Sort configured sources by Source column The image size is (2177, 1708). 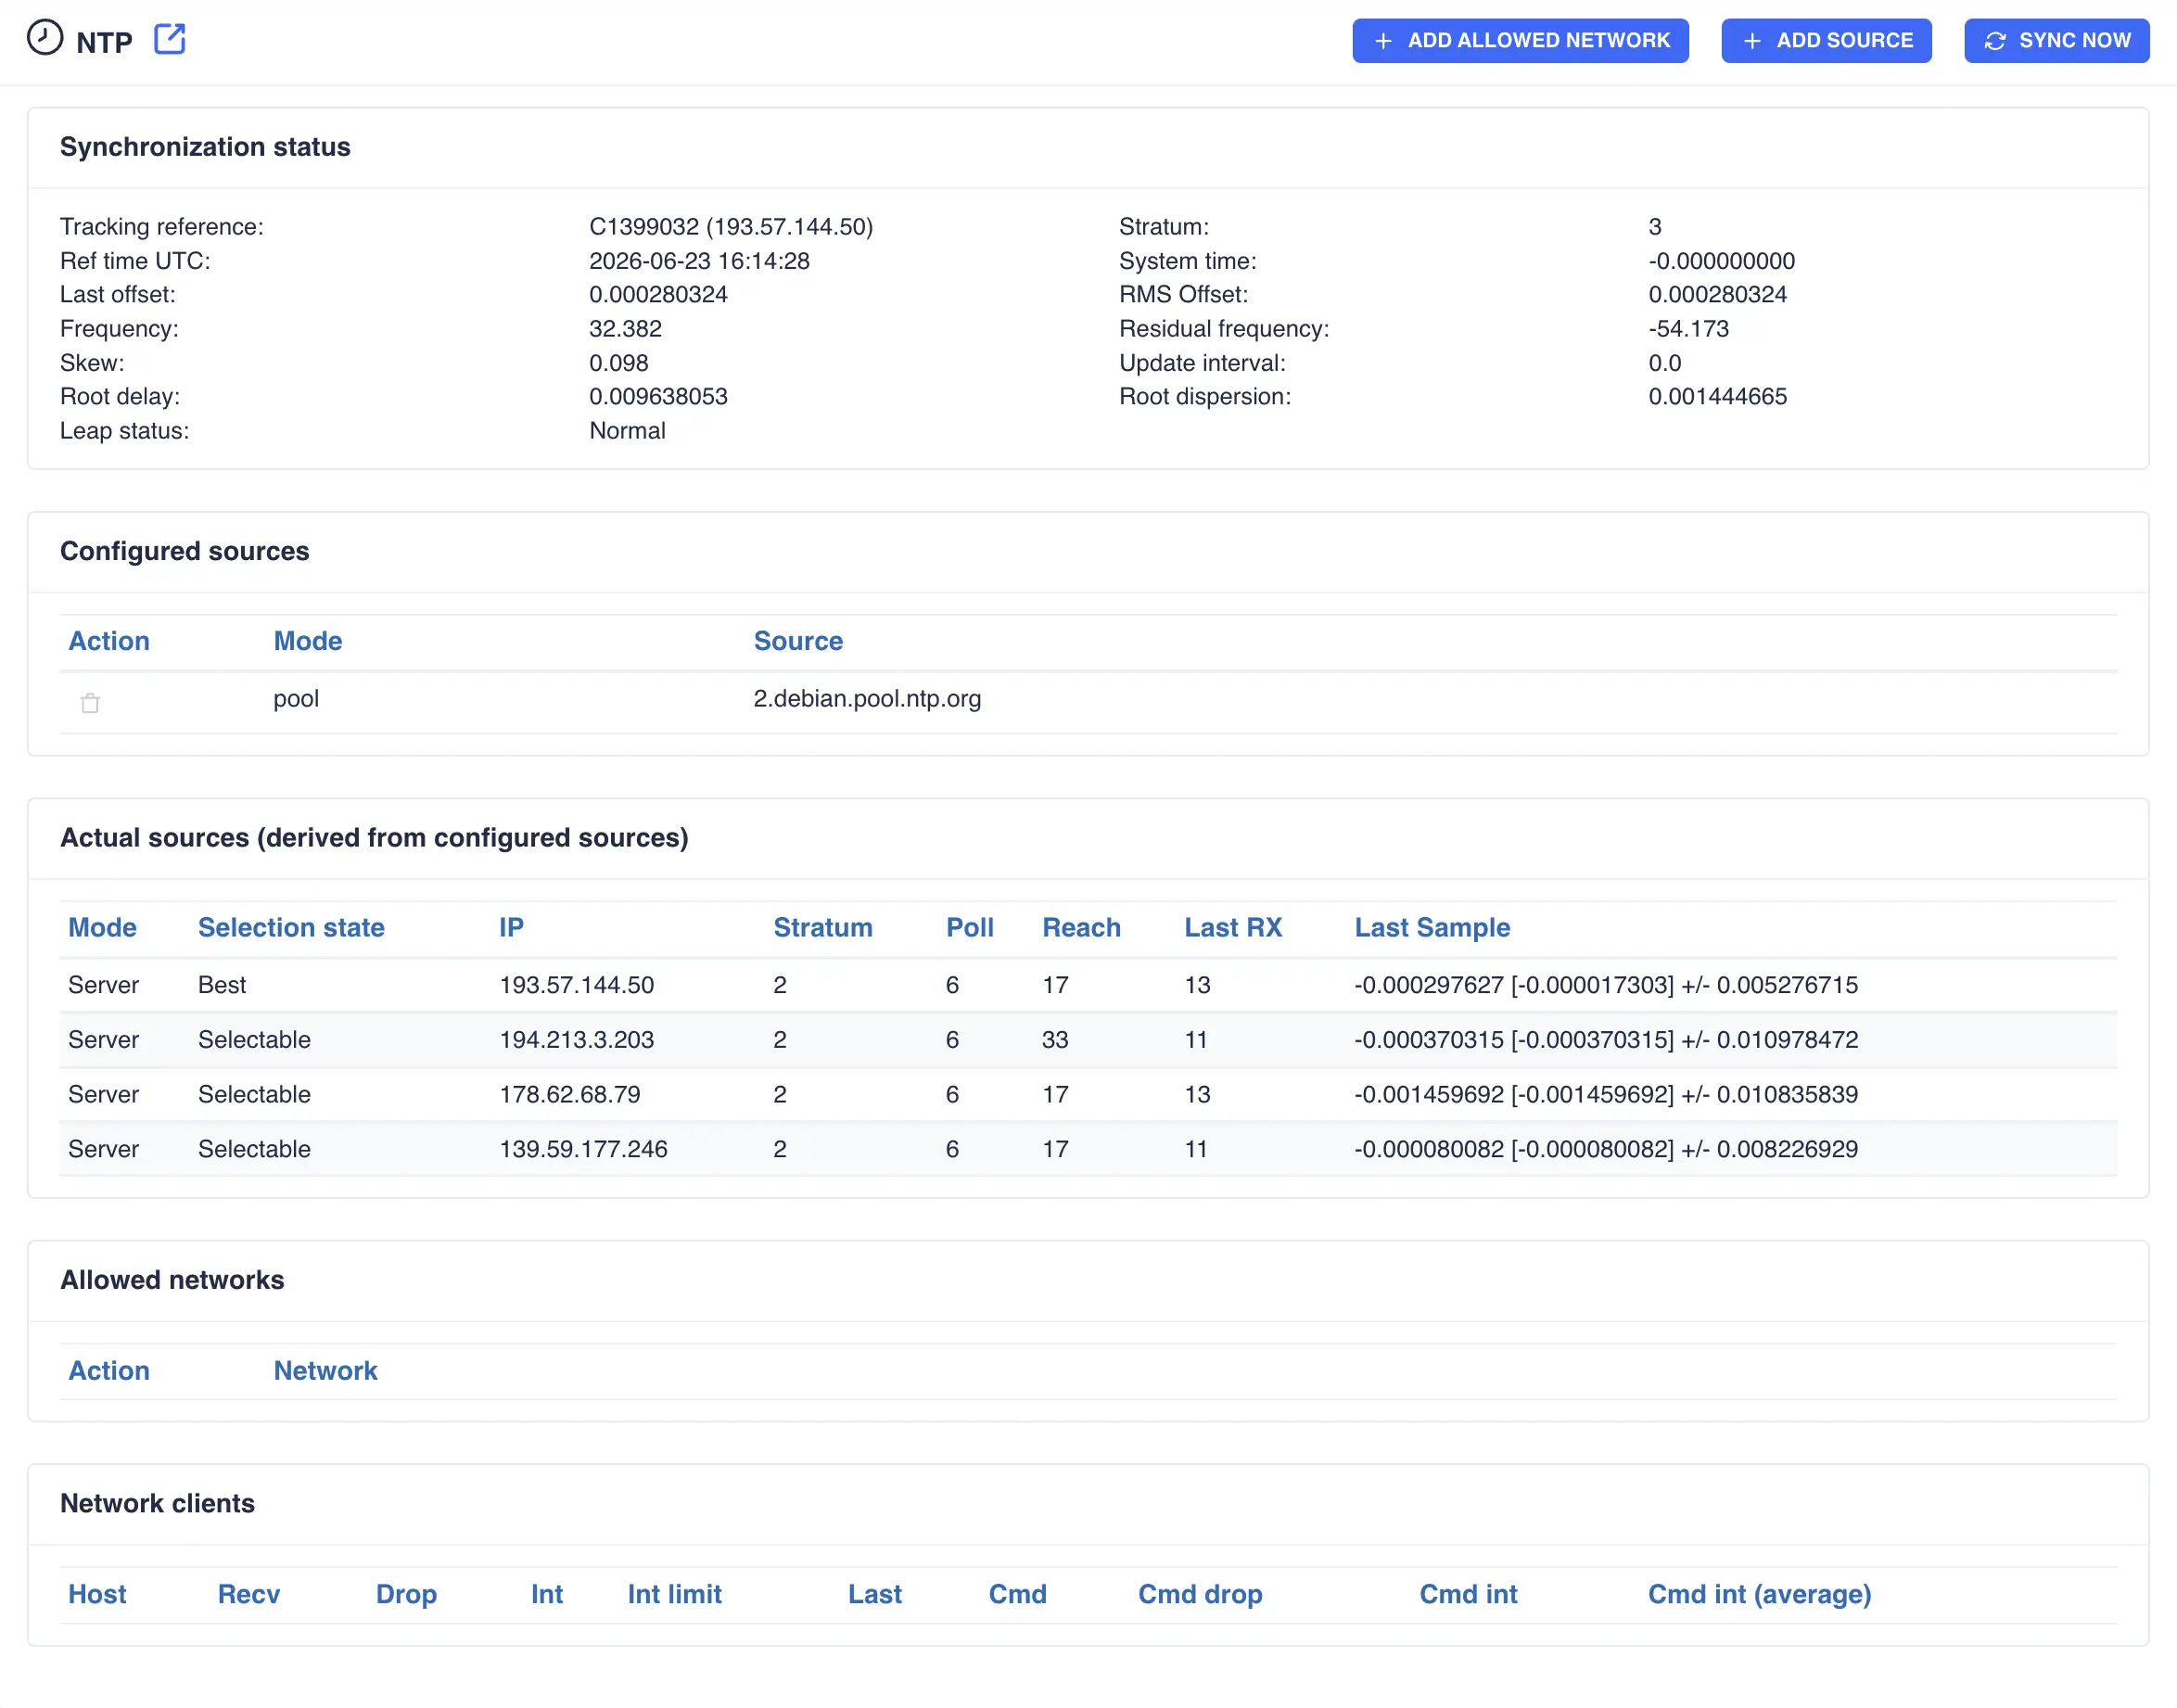(x=798, y=641)
